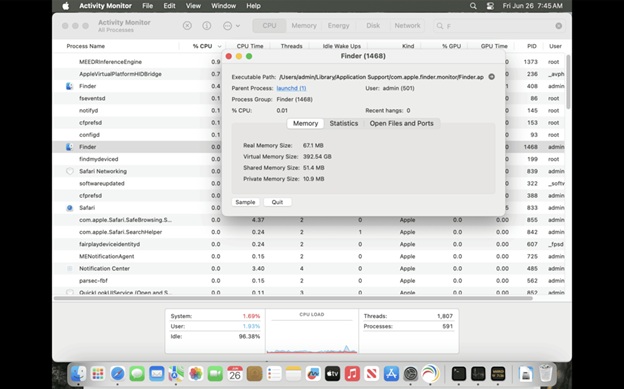
Task: Toggle sort direction chevron on % CPU column
Action: point(219,47)
